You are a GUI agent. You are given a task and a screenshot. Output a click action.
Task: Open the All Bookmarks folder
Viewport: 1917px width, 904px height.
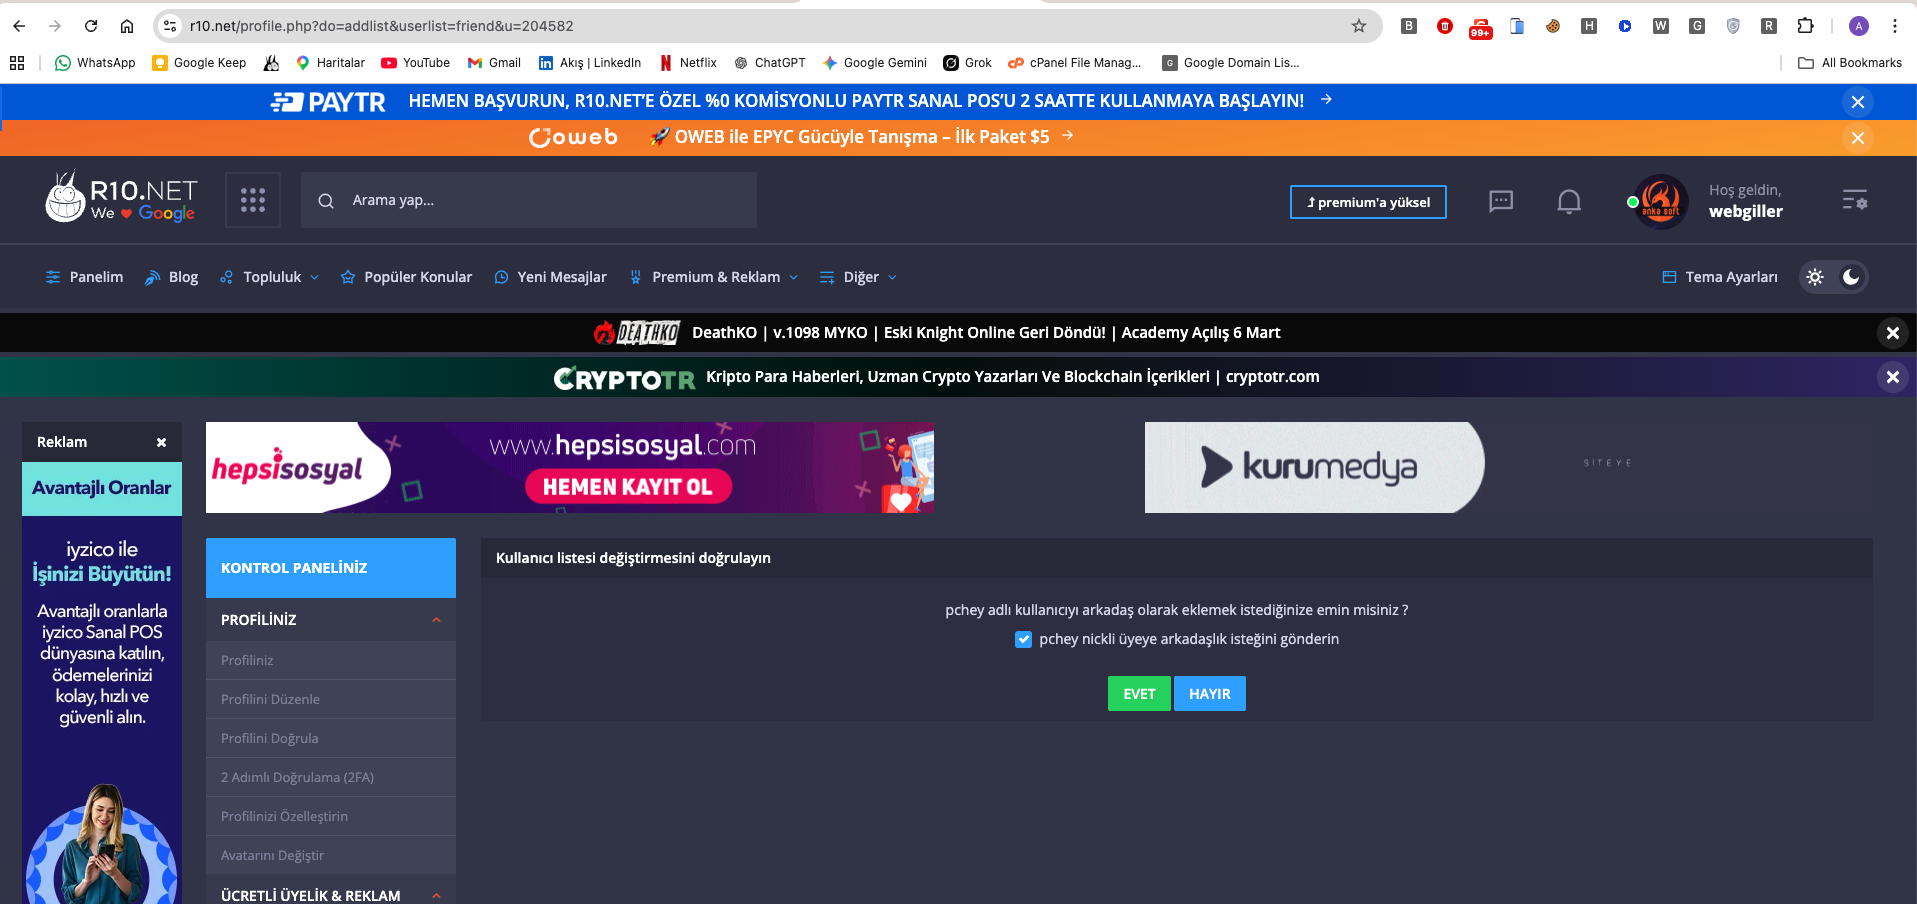coord(1850,63)
